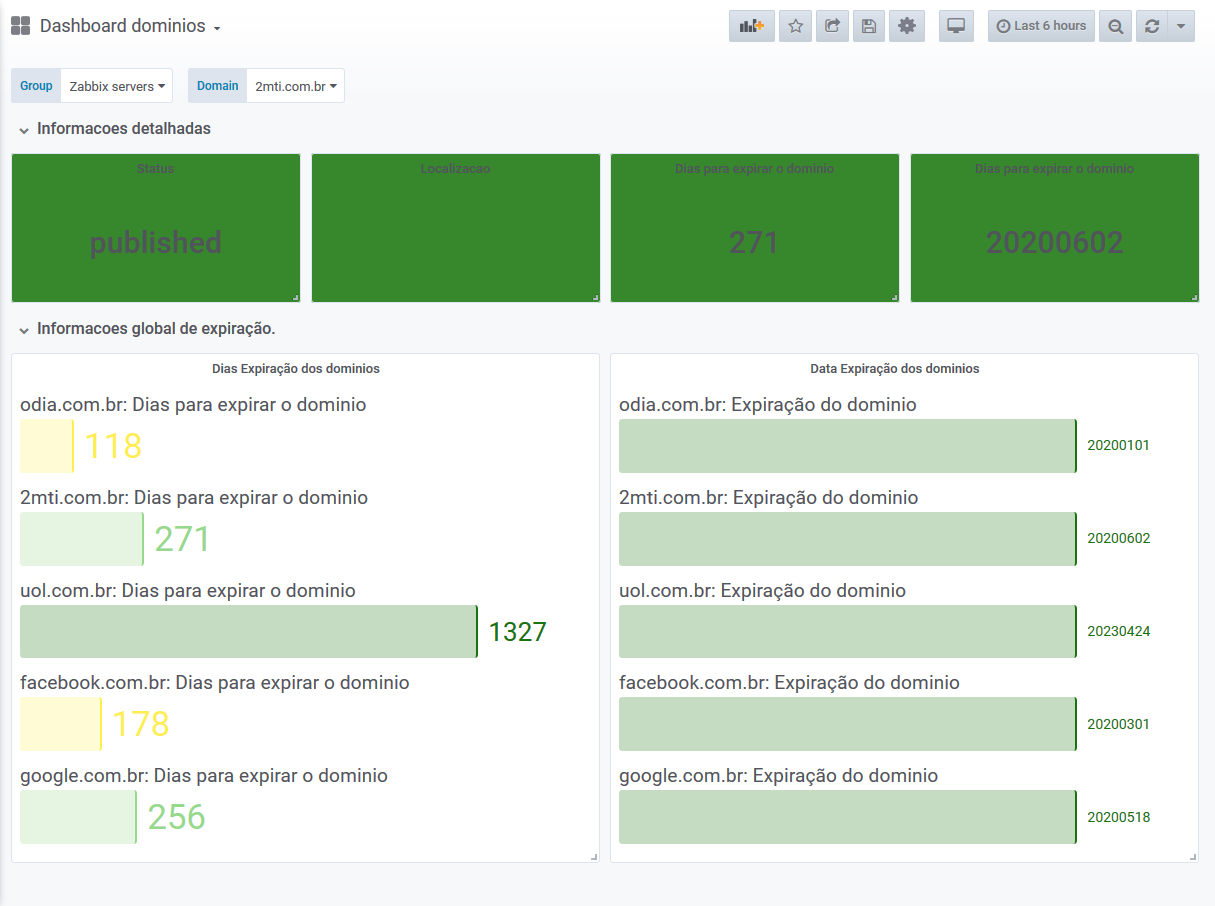Refresh the dashboard with refresh icon
The image size is (1215, 906).
pyautogui.click(x=1152, y=26)
